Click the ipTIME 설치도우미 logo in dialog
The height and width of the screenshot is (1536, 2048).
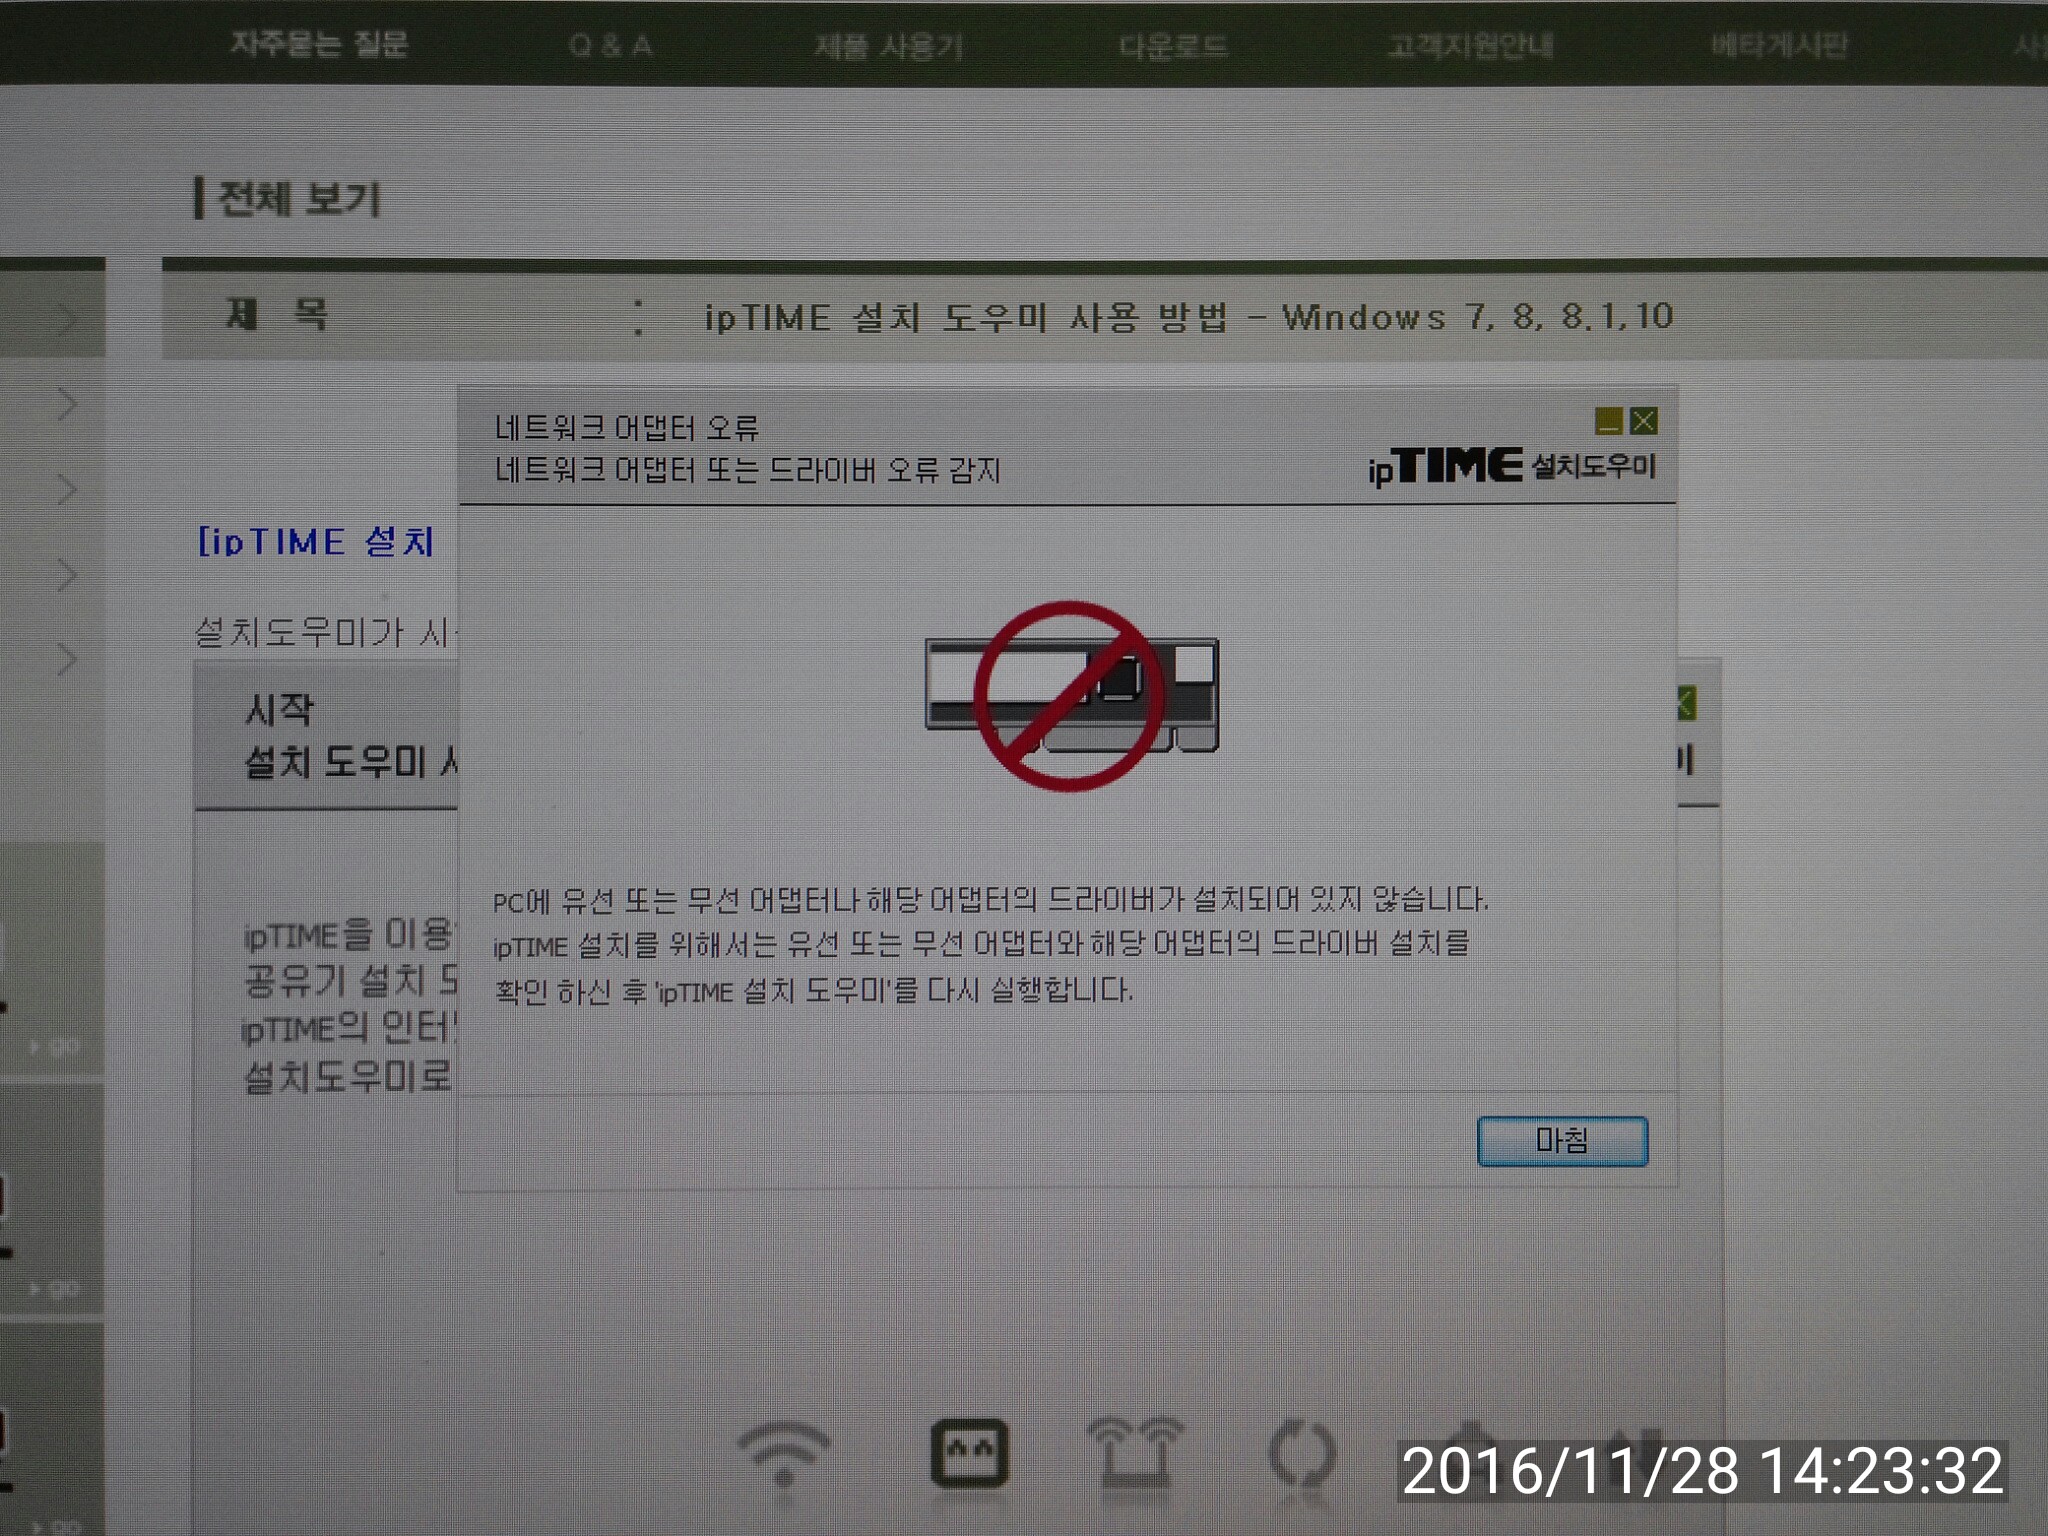[x=1512, y=466]
